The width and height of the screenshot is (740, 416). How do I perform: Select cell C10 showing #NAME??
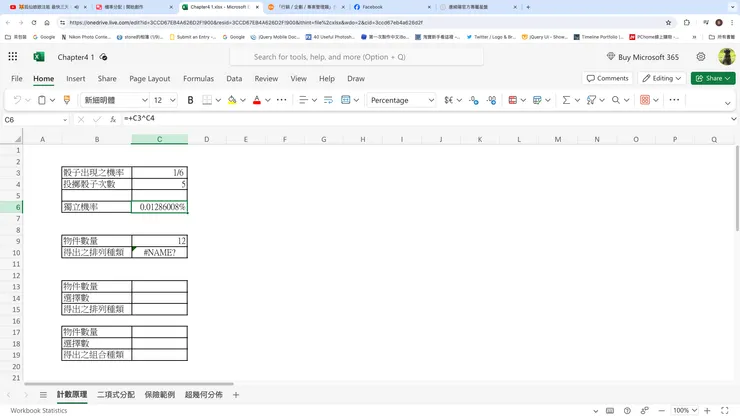click(160, 252)
